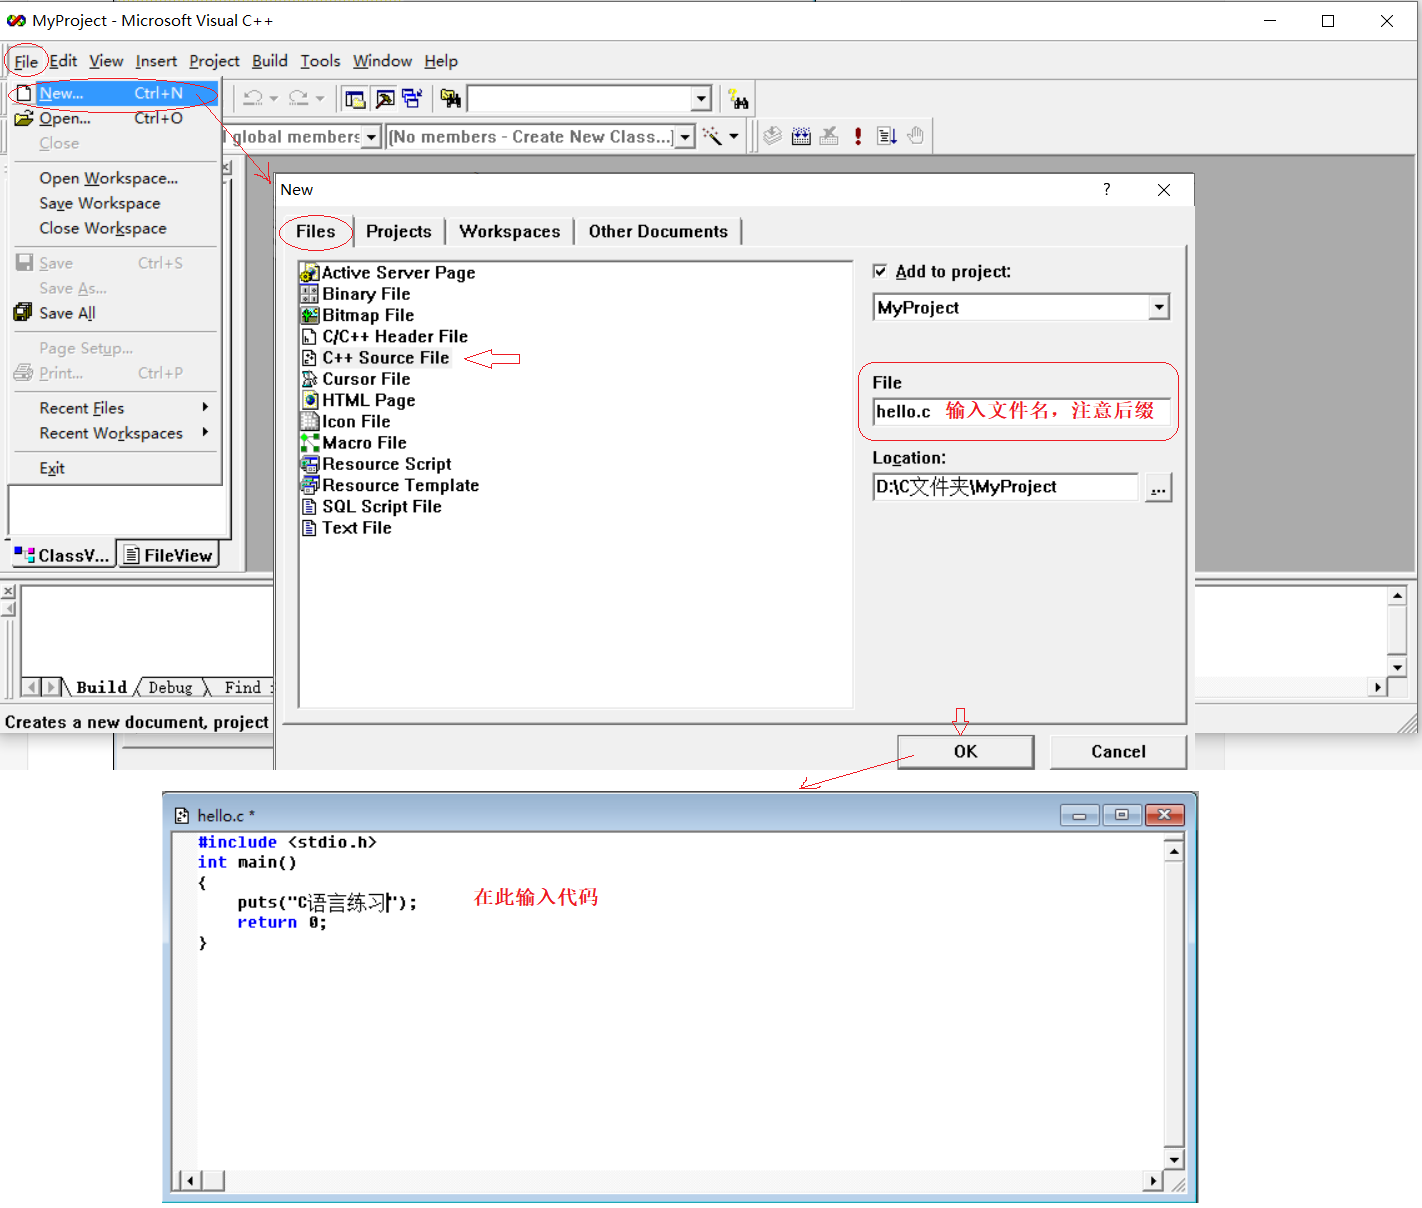The width and height of the screenshot is (1422, 1208).
Task: Toggle the Output window toolbar icon
Action: click(384, 98)
